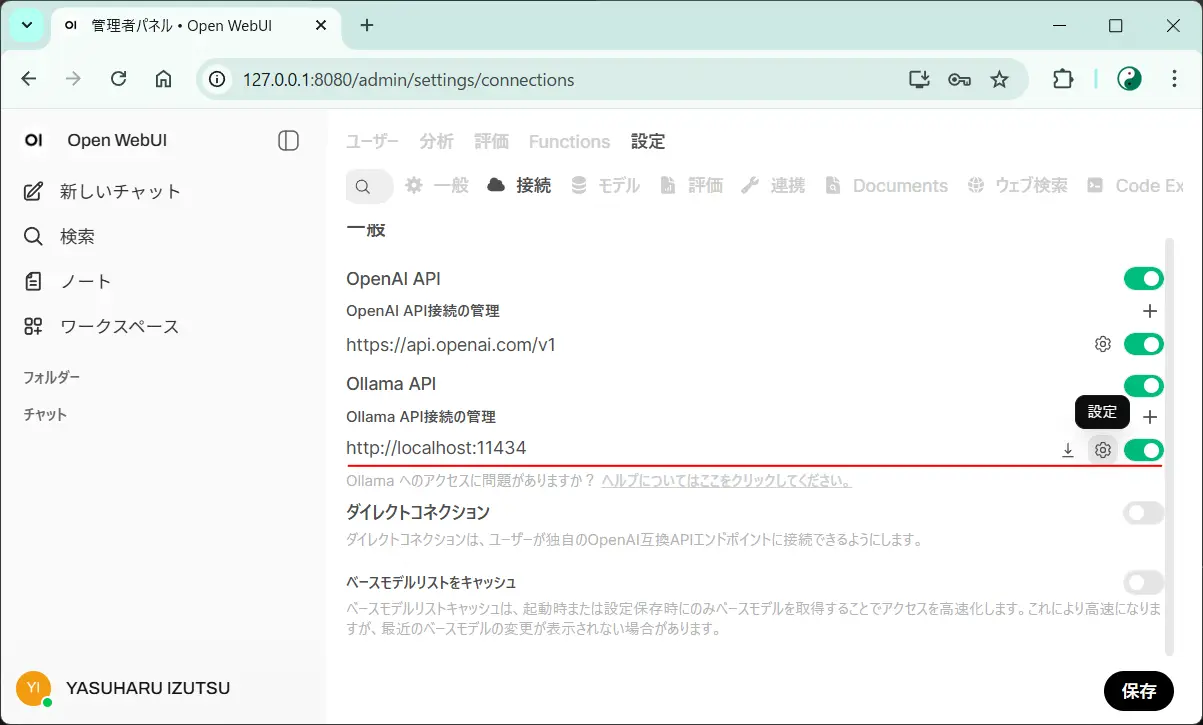
Task: Toggle the OpenAI API switch
Action: [x=1144, y=278]
